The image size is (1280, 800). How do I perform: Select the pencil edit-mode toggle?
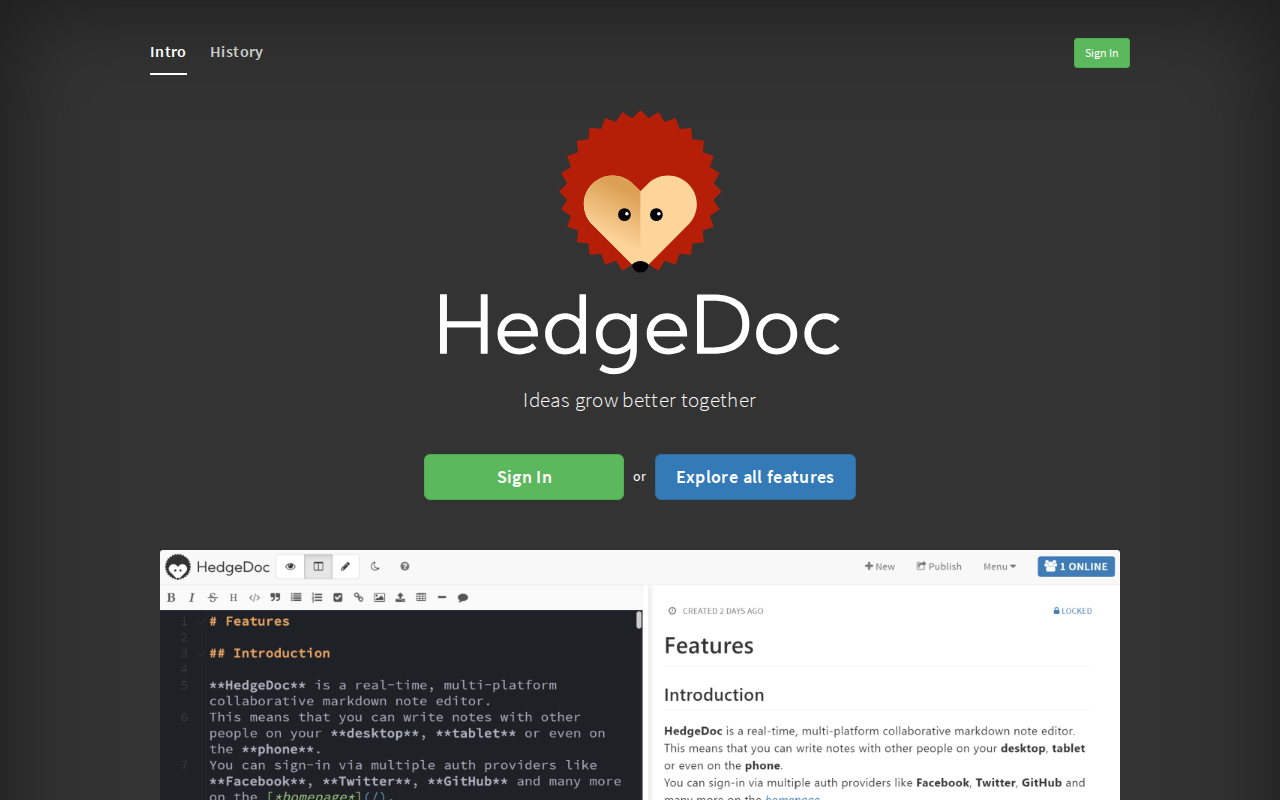coord(345,567)
